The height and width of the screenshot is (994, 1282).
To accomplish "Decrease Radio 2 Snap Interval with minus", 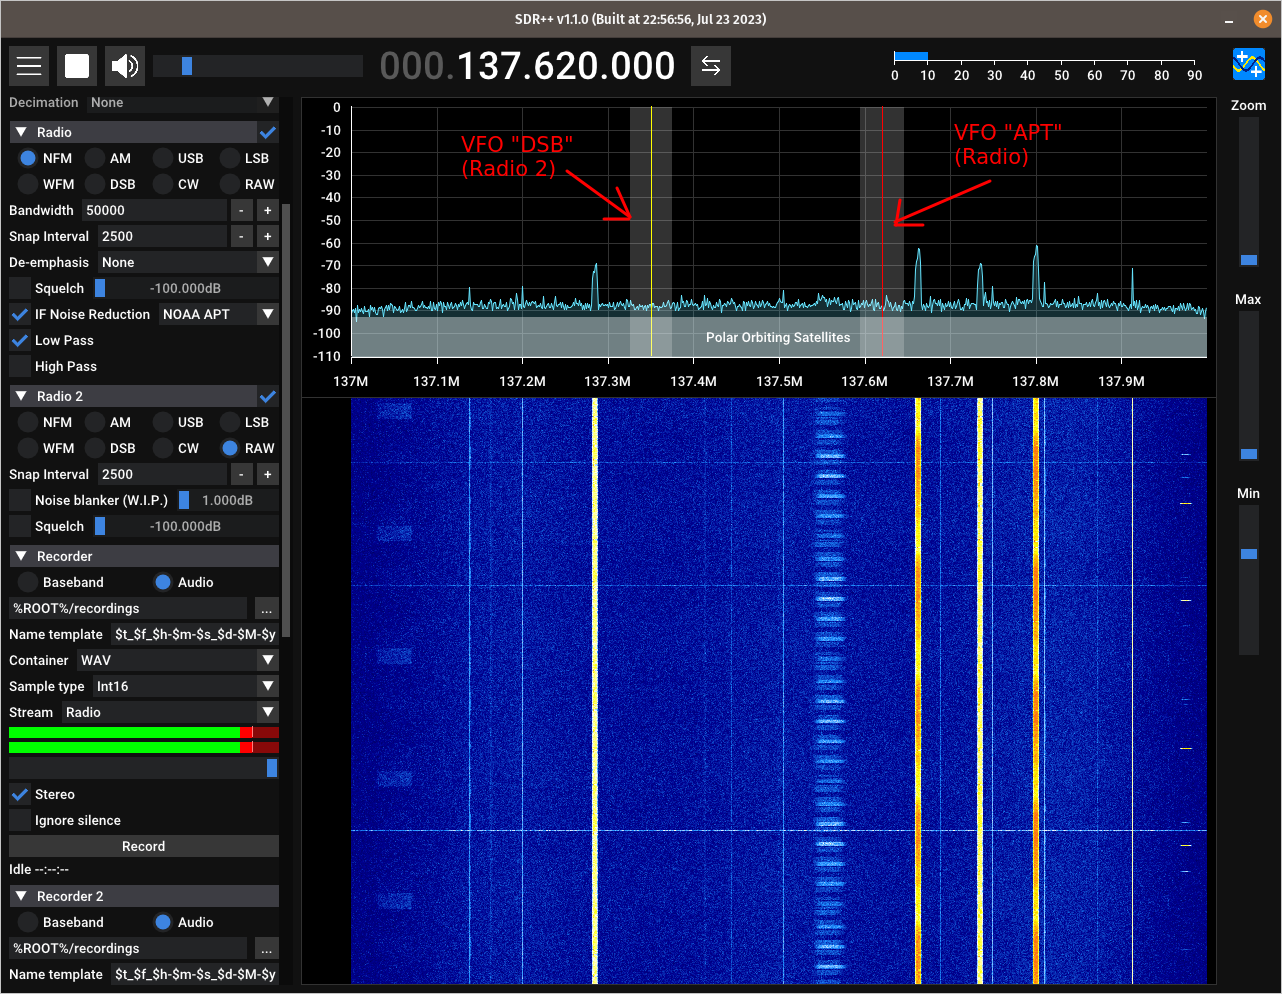I will pyautogui.click(x=241, y=474).
